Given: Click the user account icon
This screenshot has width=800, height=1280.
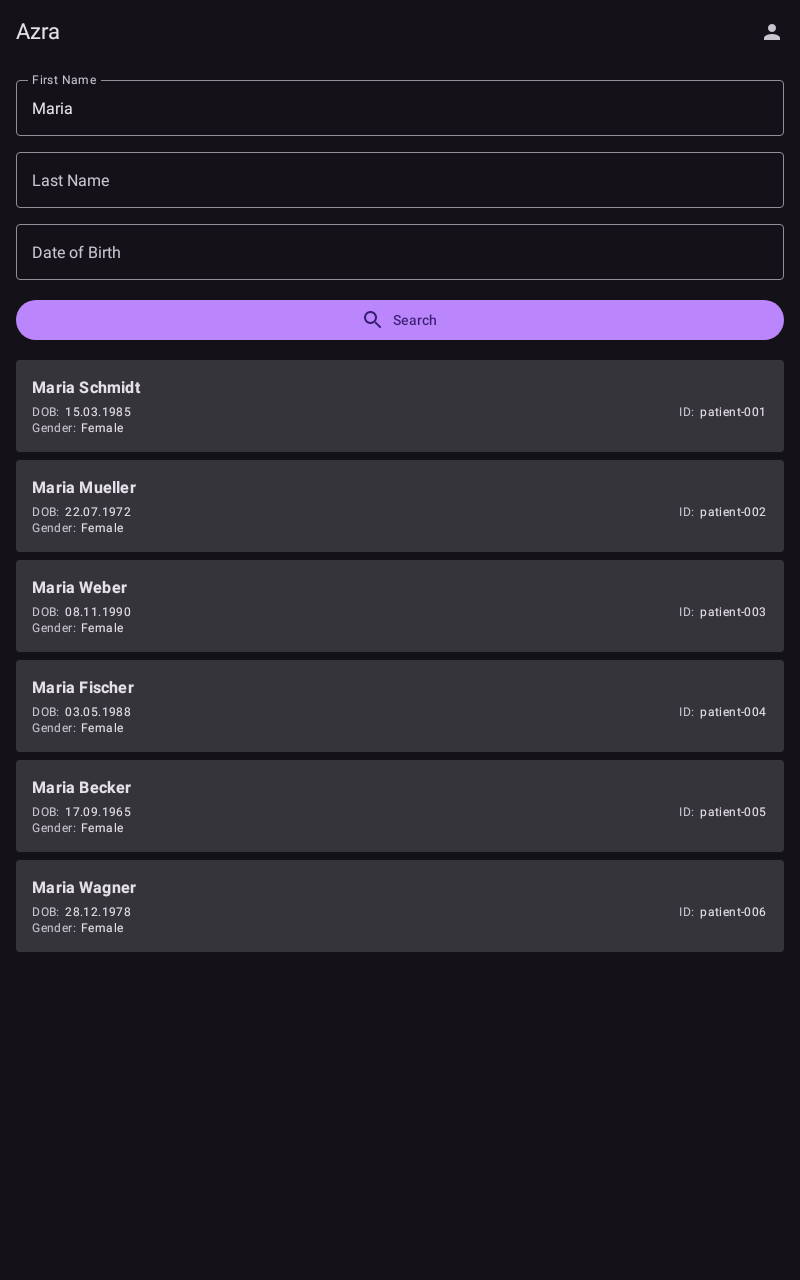Looking at the screenshot, I should point(772,31).
